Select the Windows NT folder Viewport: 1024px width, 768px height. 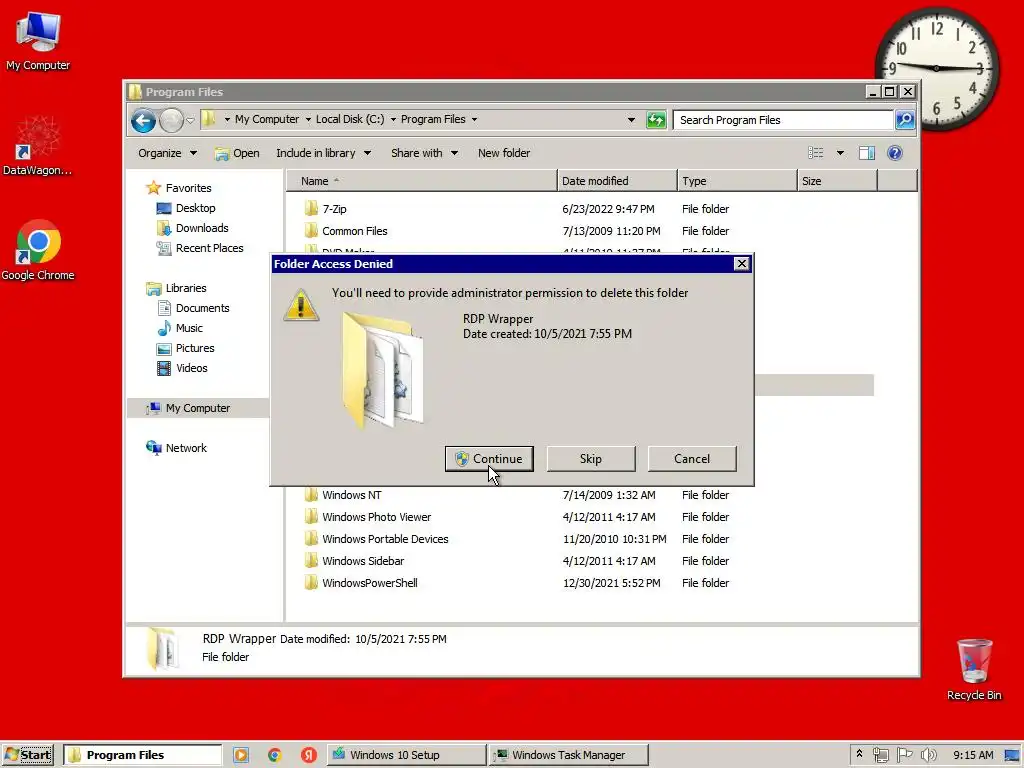pos(351,495)
